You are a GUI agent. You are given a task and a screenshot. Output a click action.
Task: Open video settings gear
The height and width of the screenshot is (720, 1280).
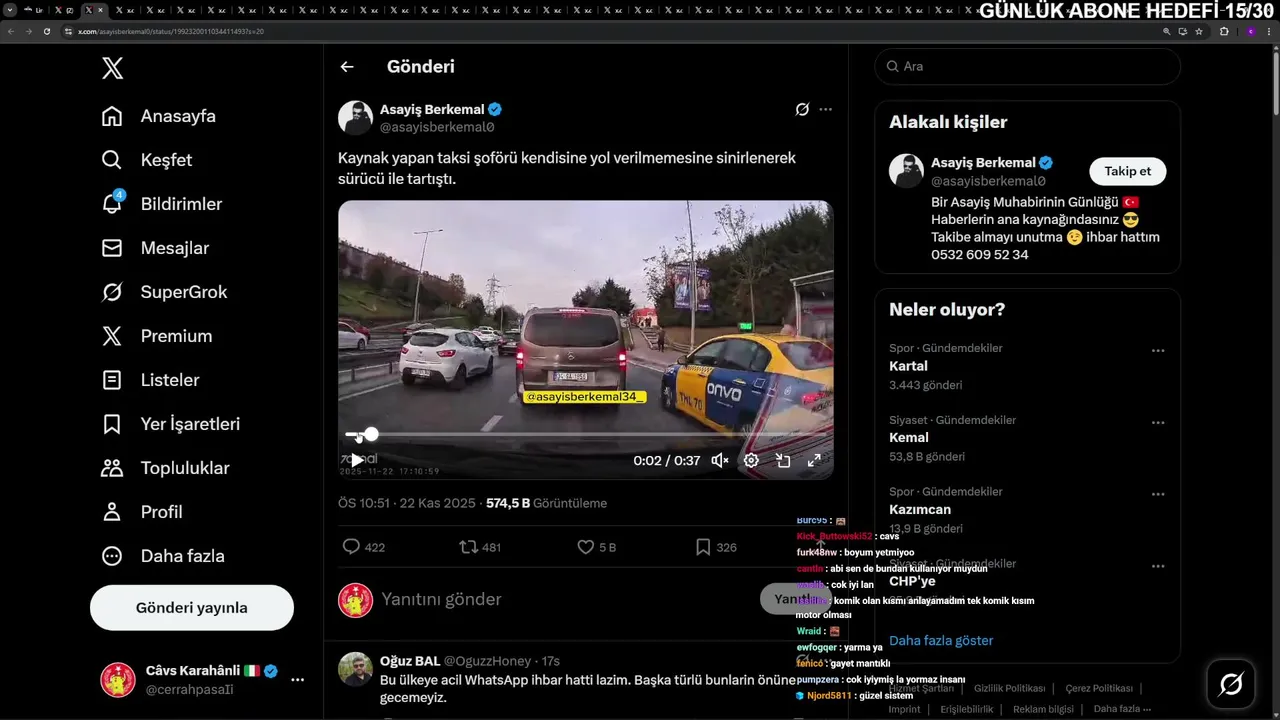pos(751,460)
